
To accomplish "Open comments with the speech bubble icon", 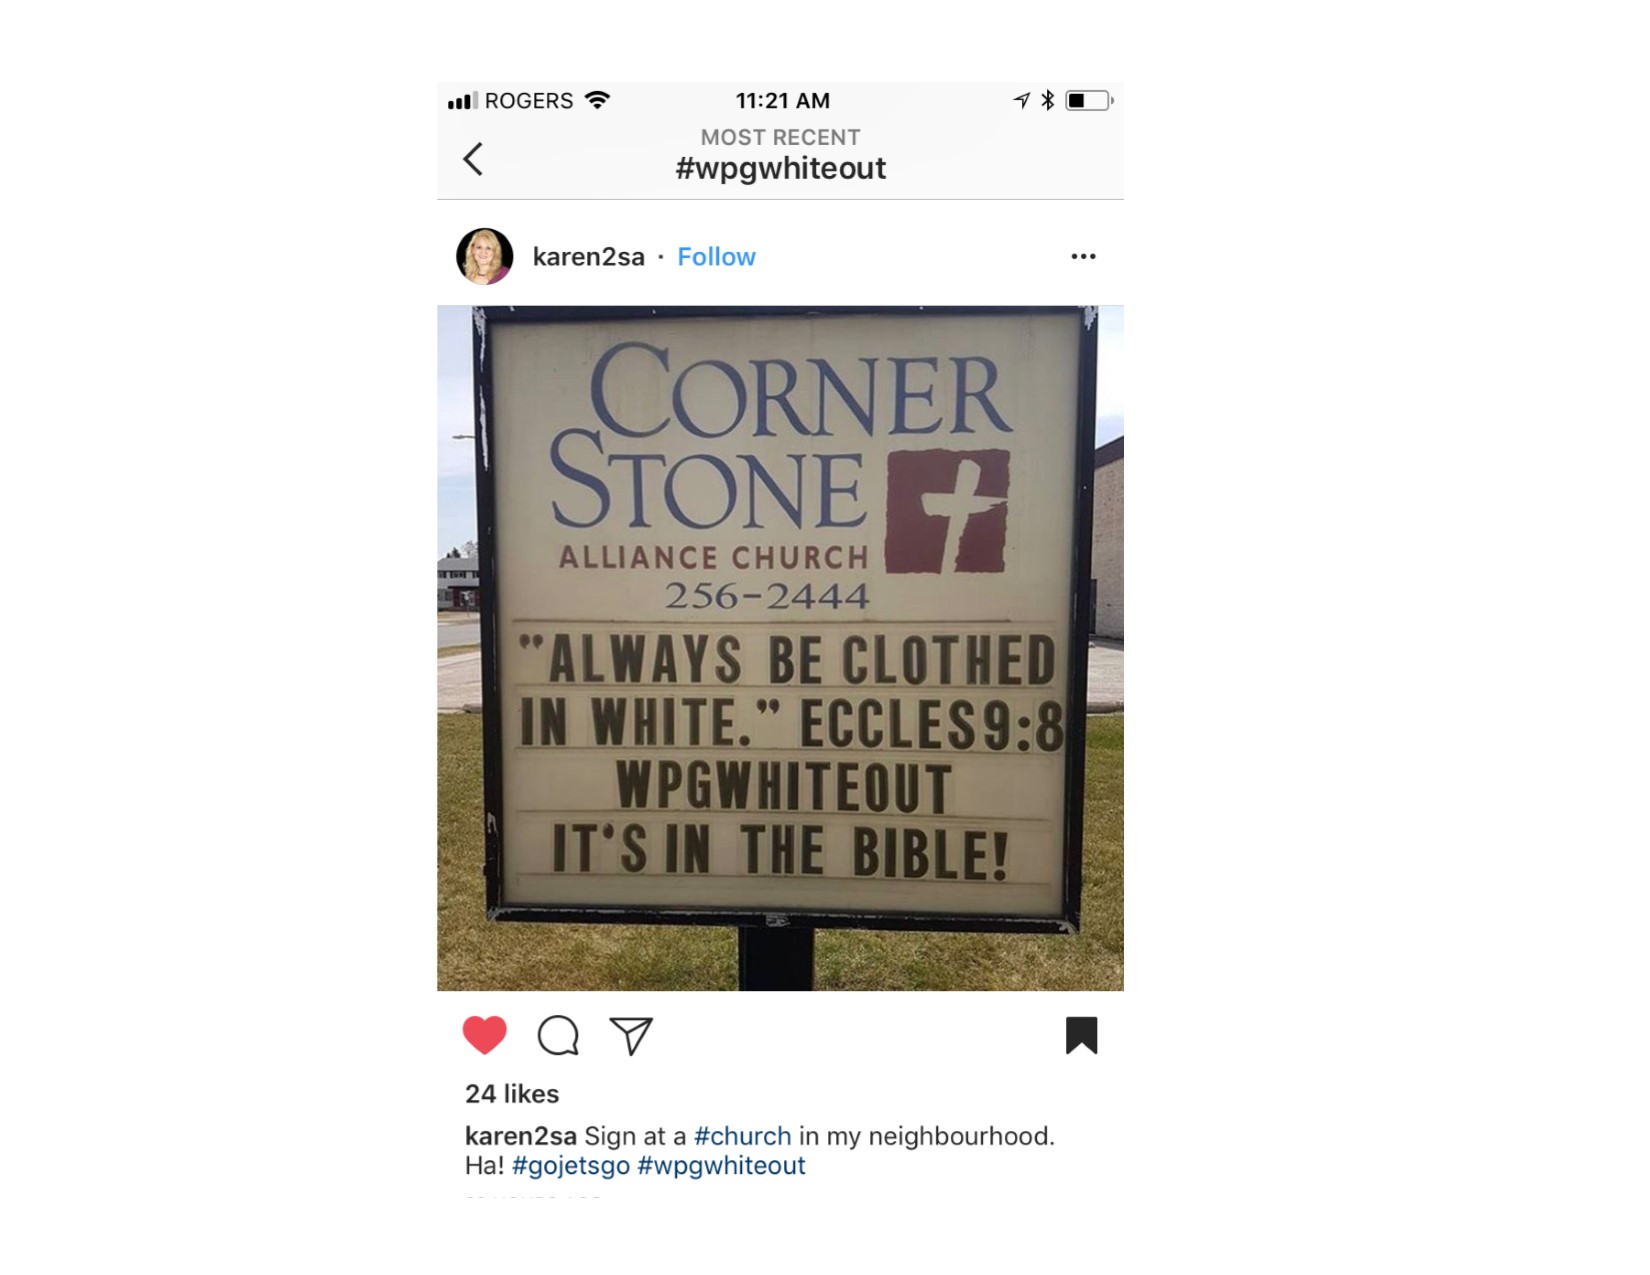I will point(558,1036).
